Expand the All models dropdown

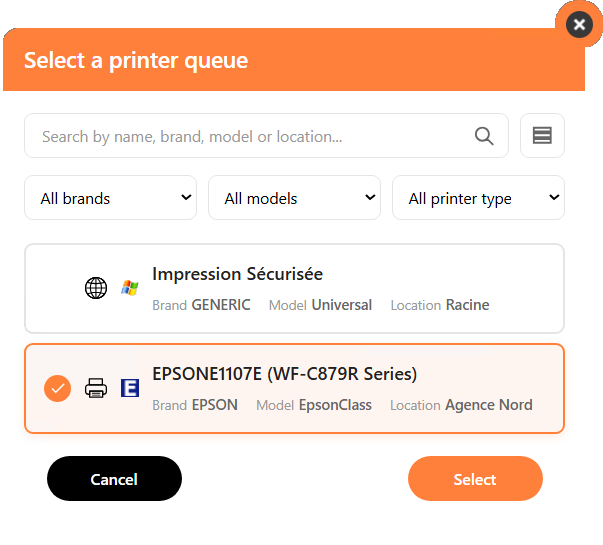[294, 198]
